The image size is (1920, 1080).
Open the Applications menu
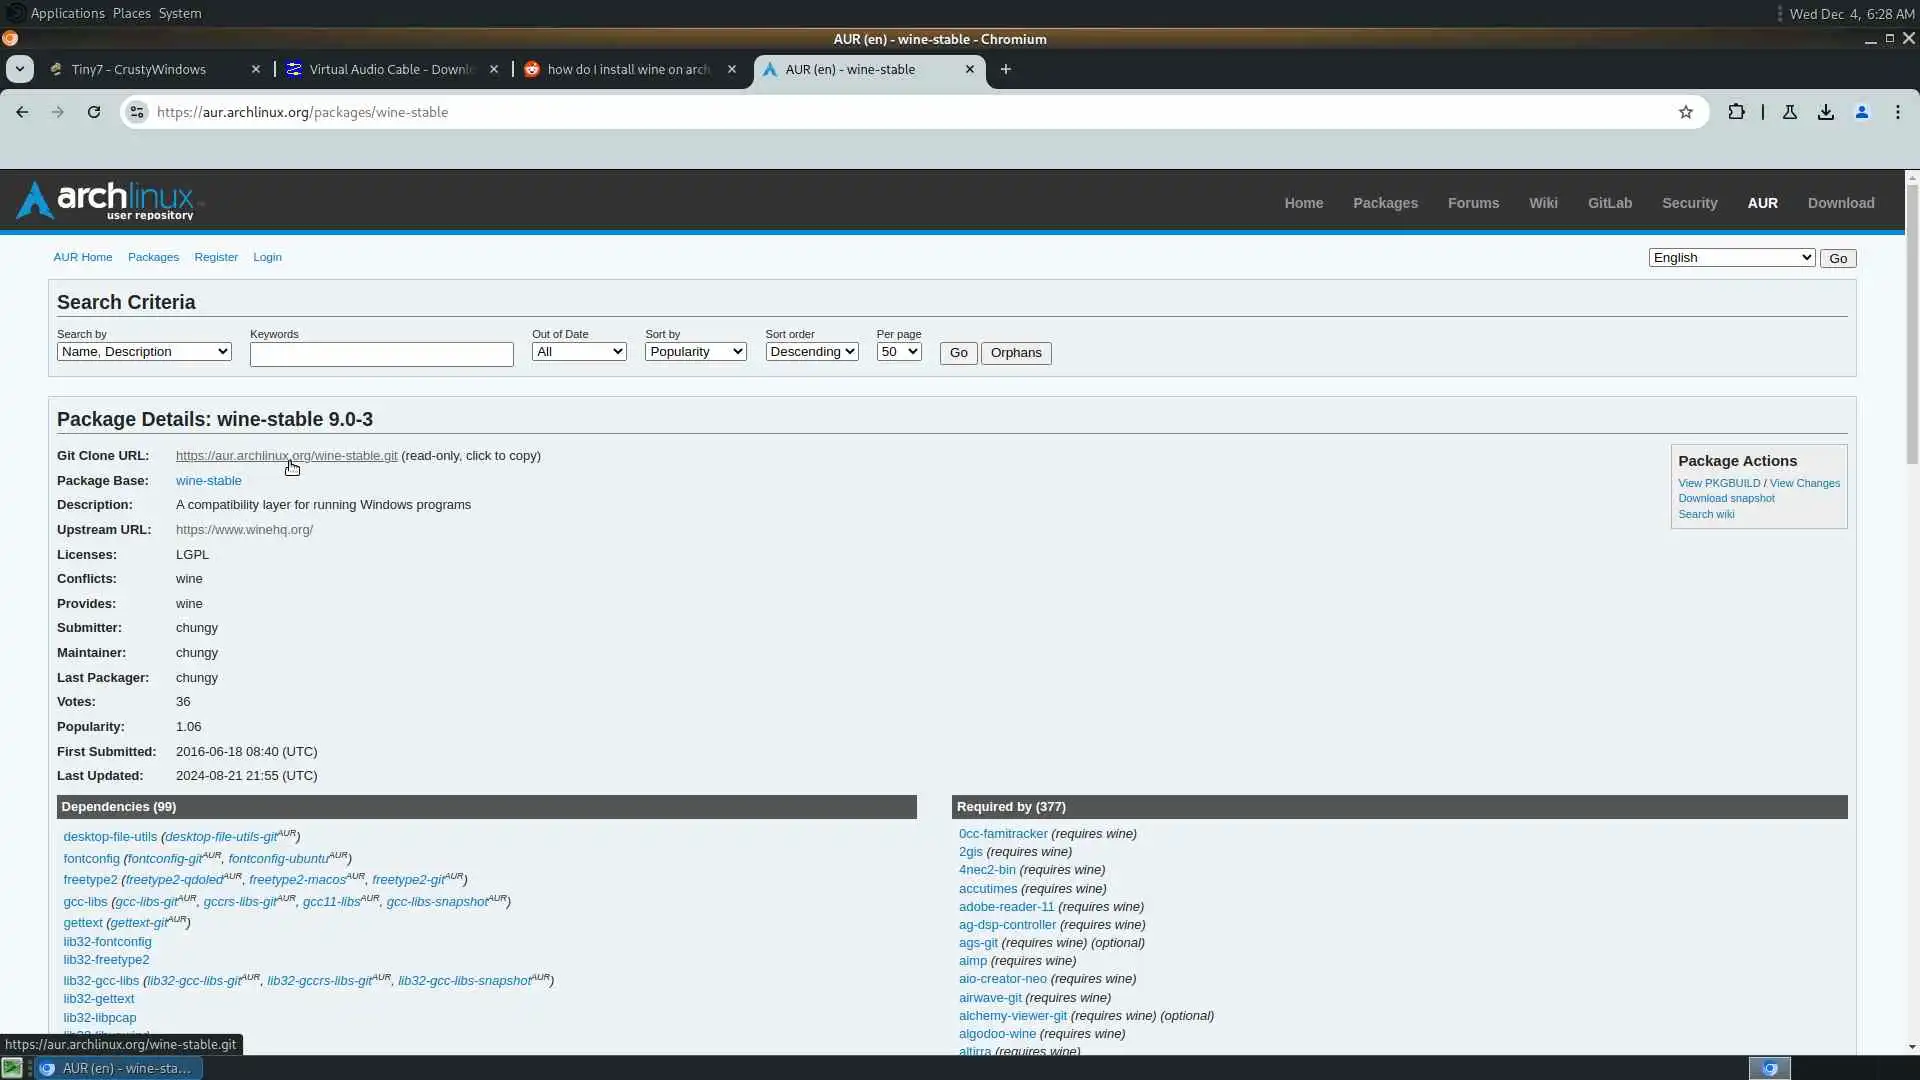coord(67,13)
